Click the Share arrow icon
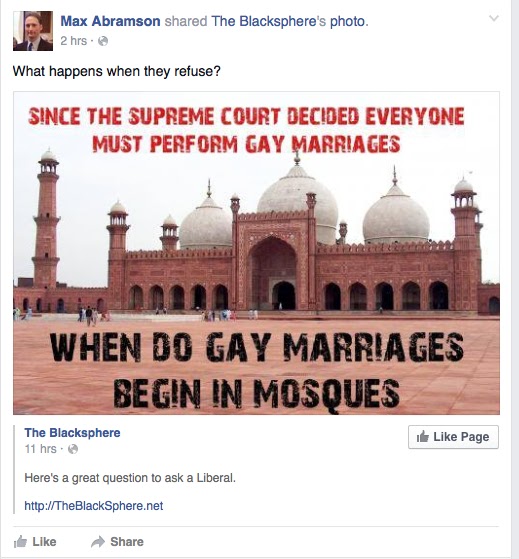 98,542
